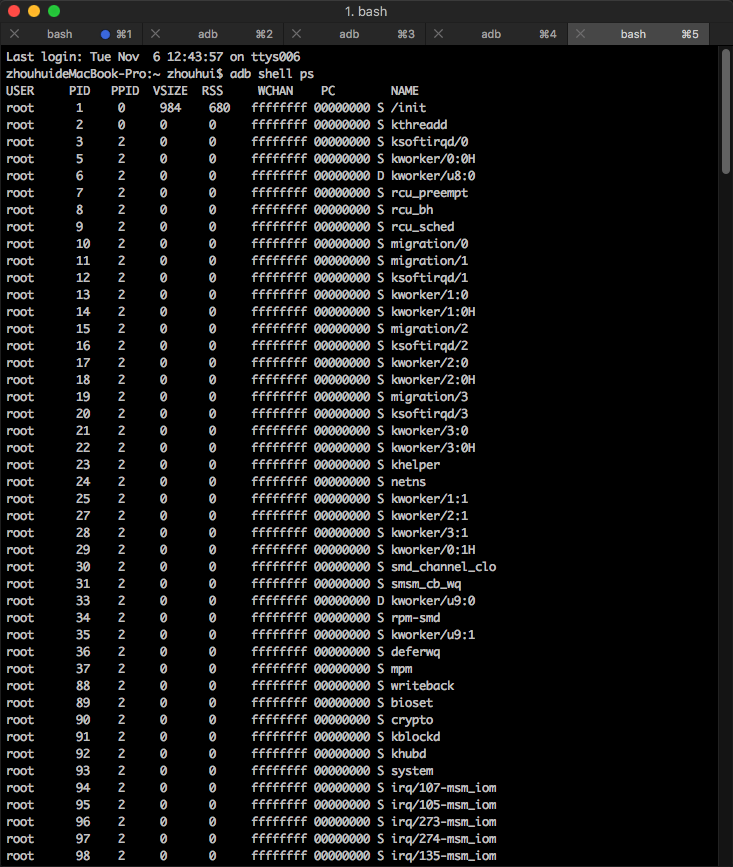Click RSS value 680 in /init row

[x=219, y=108]
